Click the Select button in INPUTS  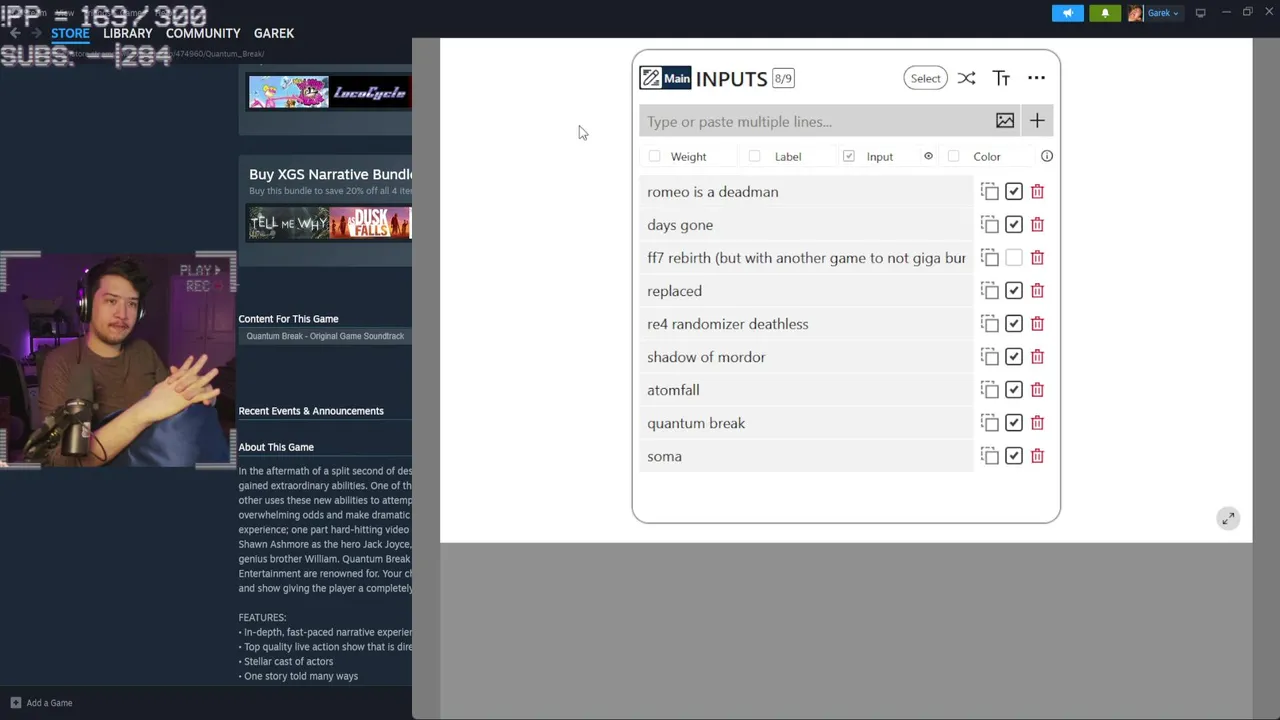click(x=925, y=78)
